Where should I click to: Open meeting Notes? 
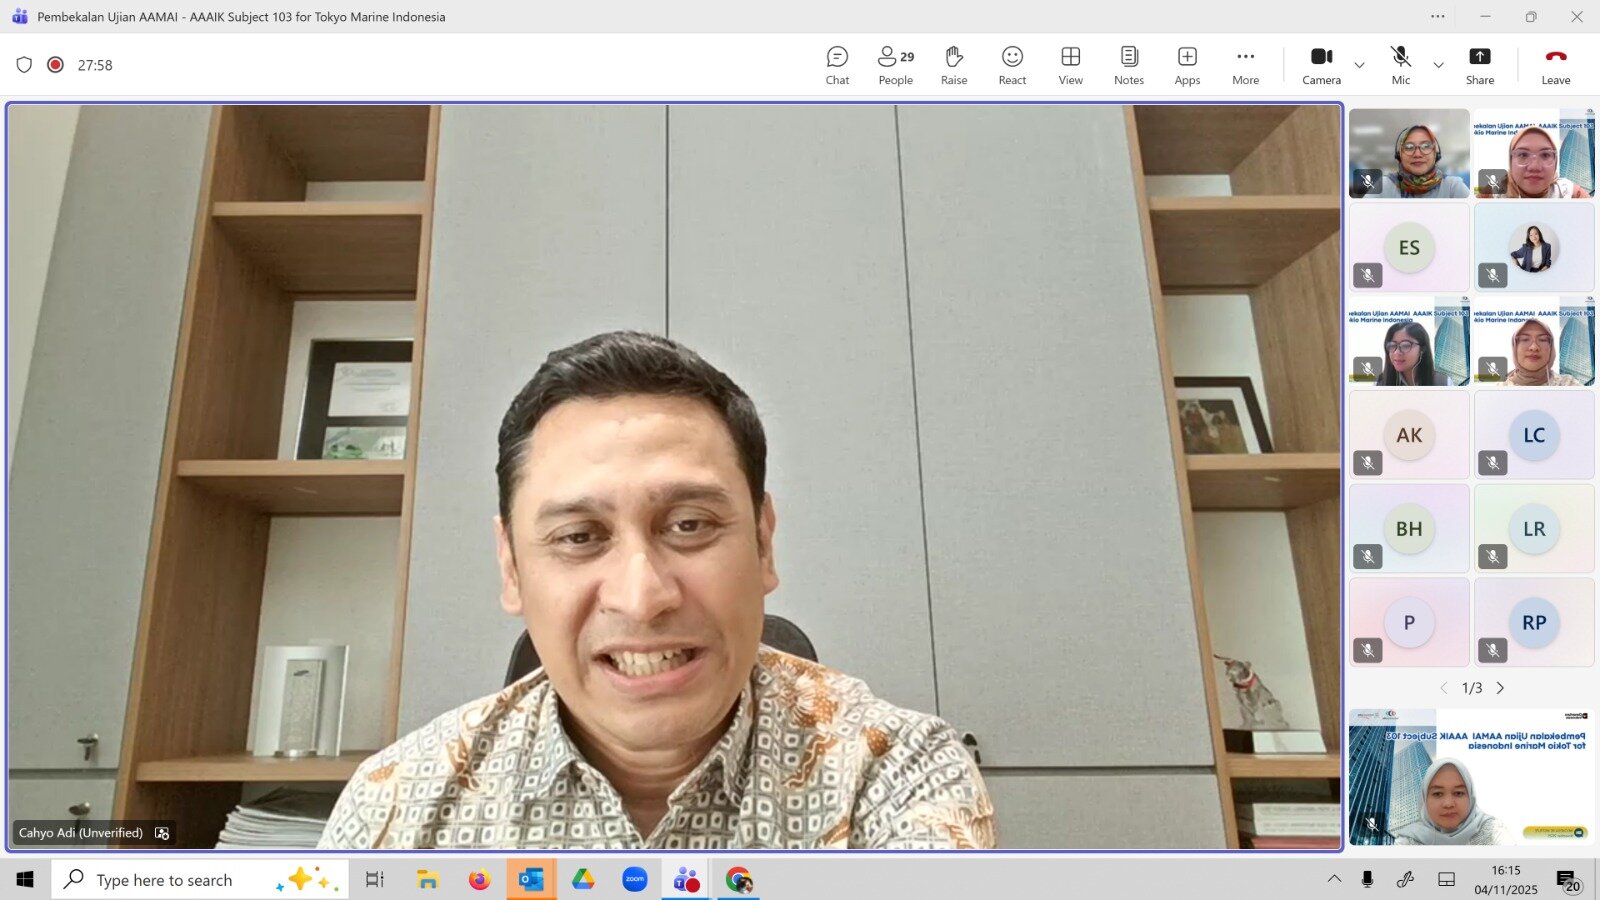coord(1128,66)
